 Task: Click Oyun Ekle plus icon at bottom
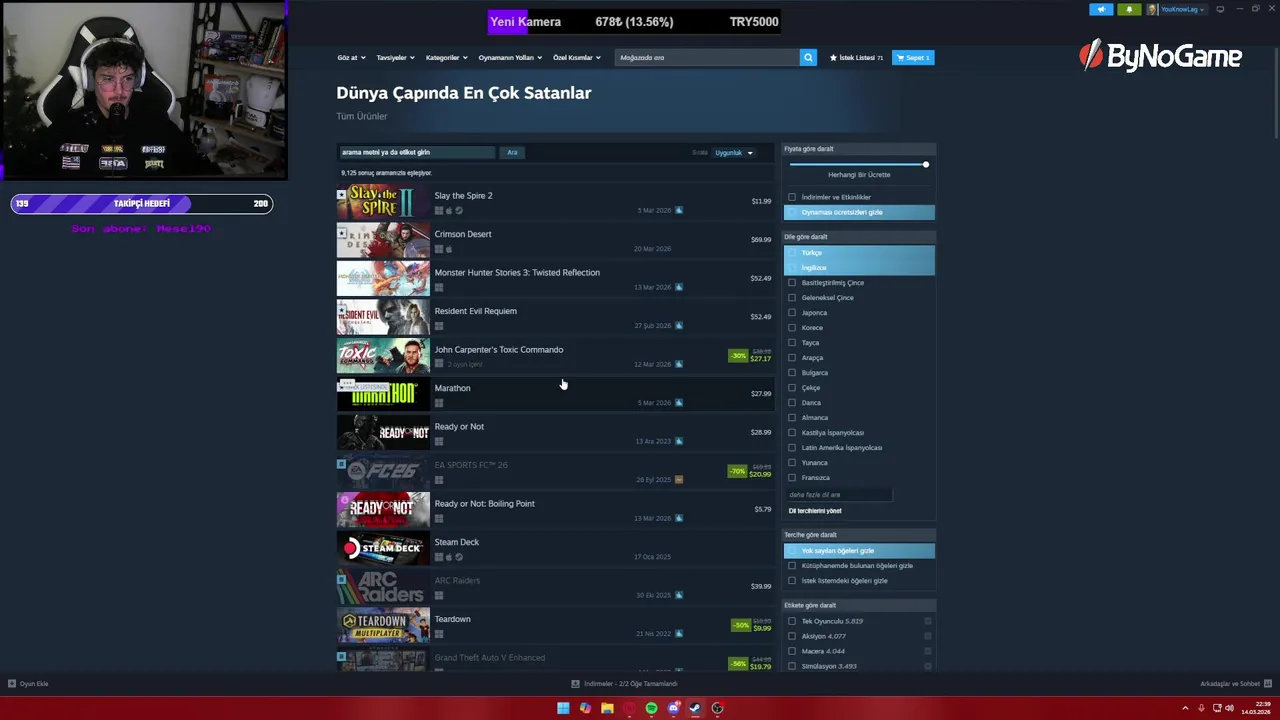(12, 684)
